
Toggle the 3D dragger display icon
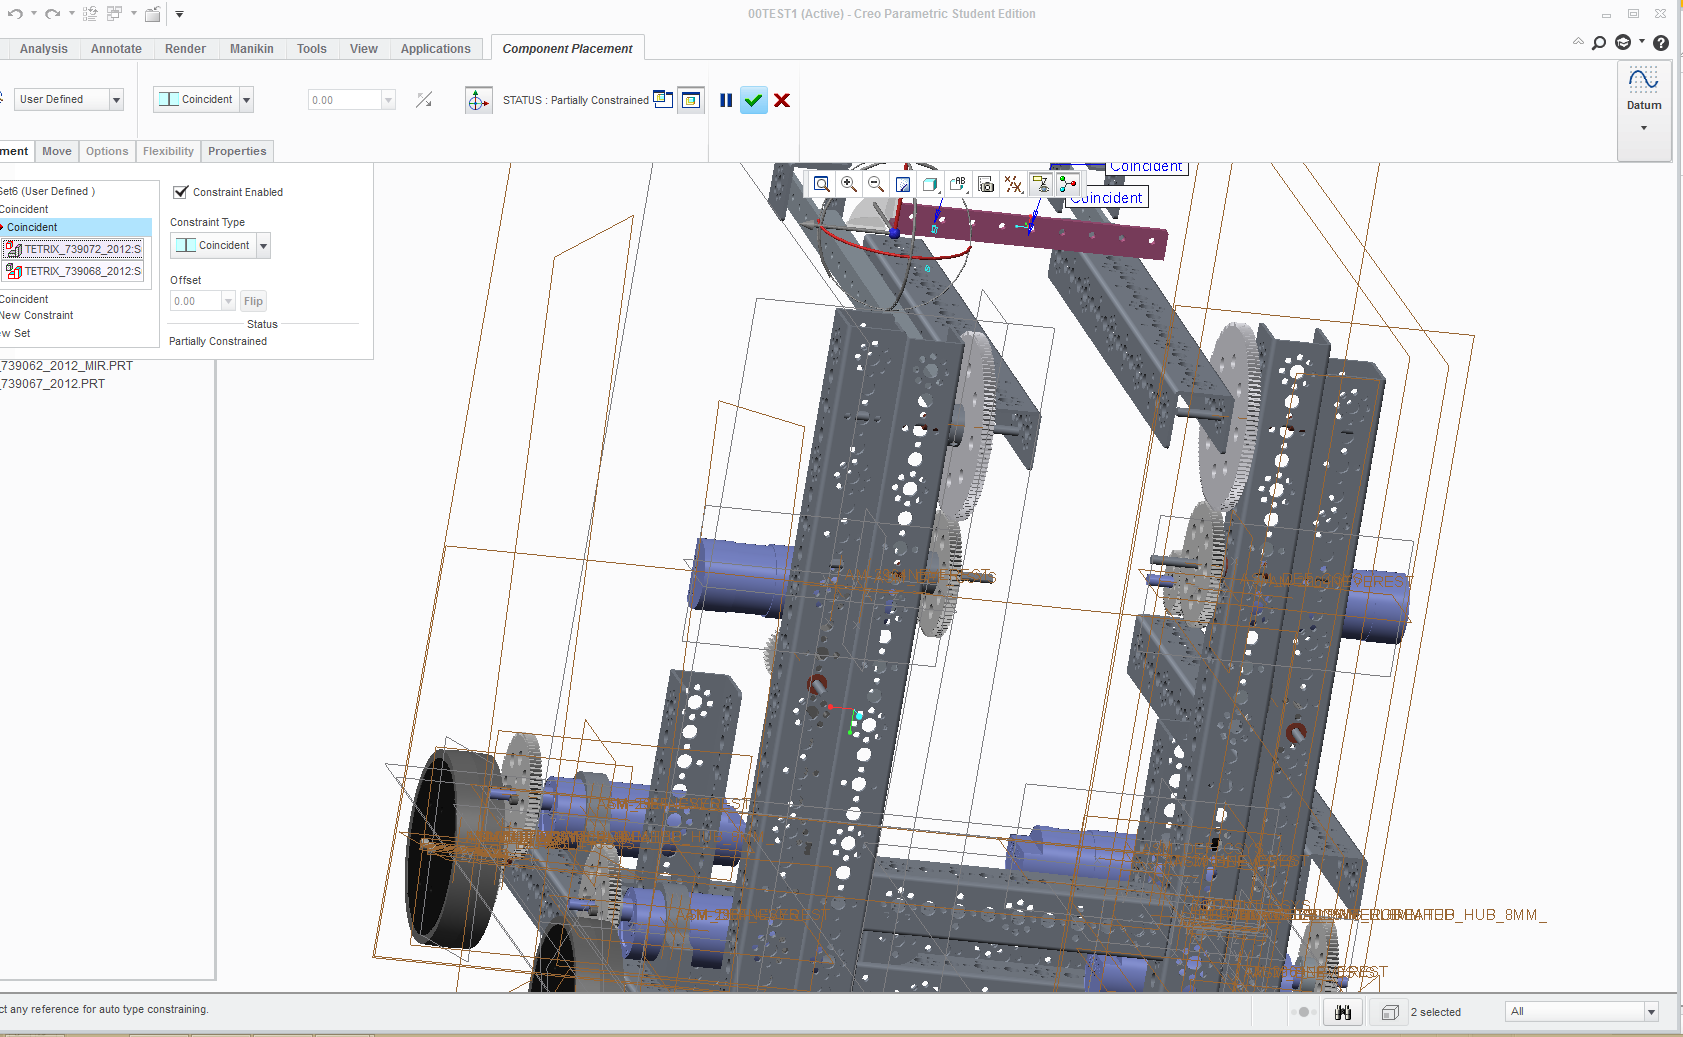479,100
